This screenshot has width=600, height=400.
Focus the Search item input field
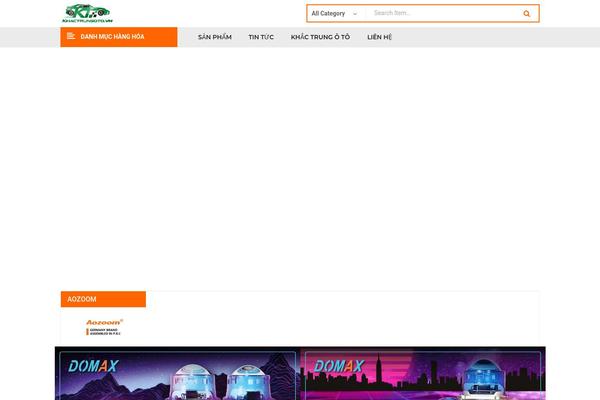coord(442,13)
